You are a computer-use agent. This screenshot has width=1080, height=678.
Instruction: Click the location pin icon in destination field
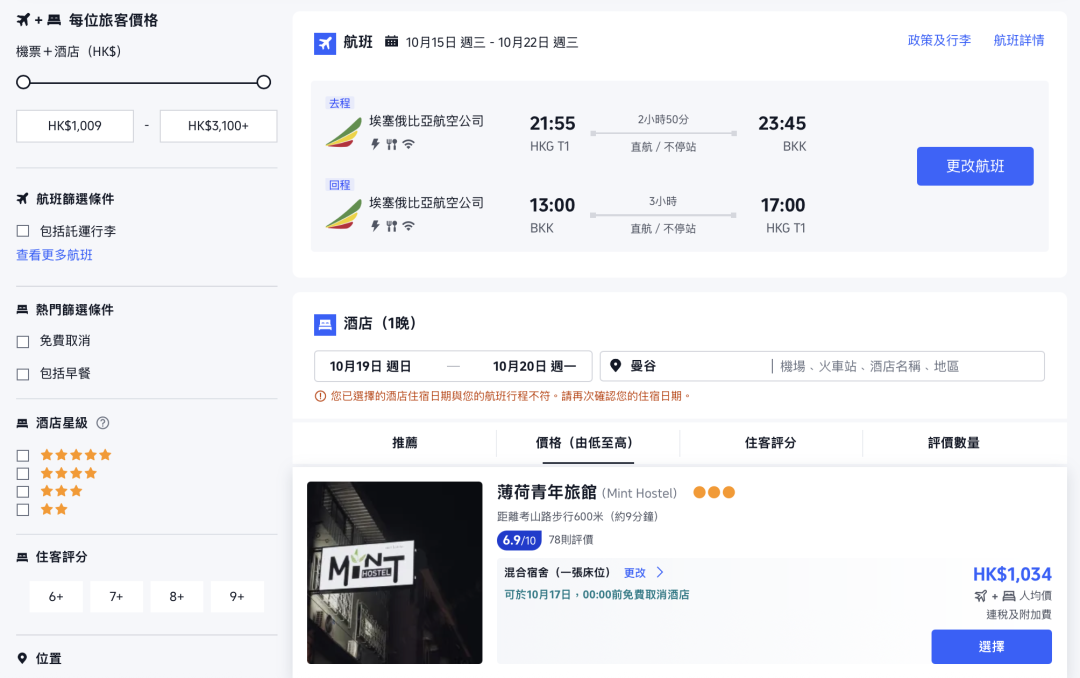[615, 365]
